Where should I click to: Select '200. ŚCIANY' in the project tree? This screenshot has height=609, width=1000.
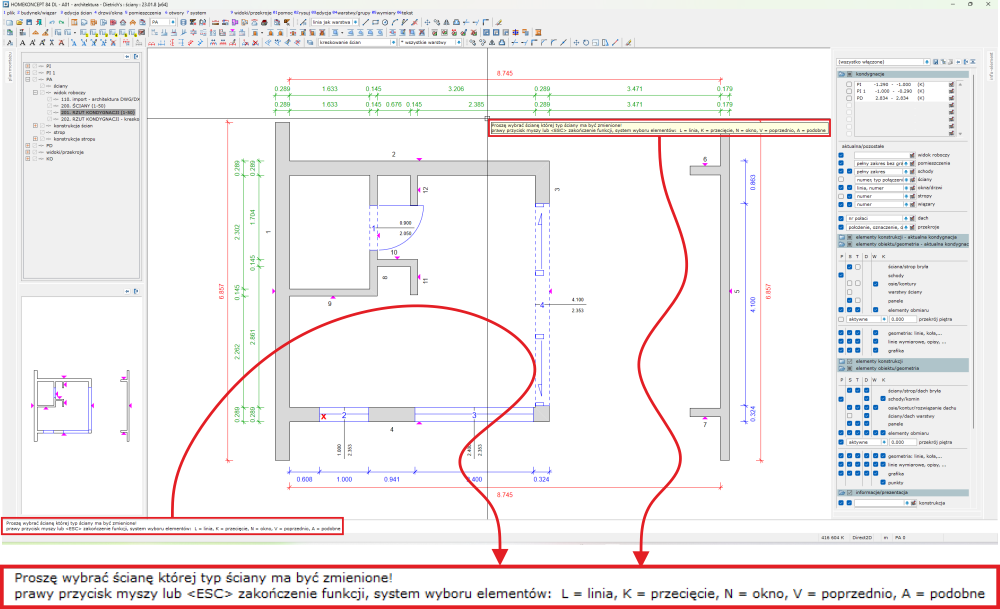pyautogui.click(x=83, y=107)
